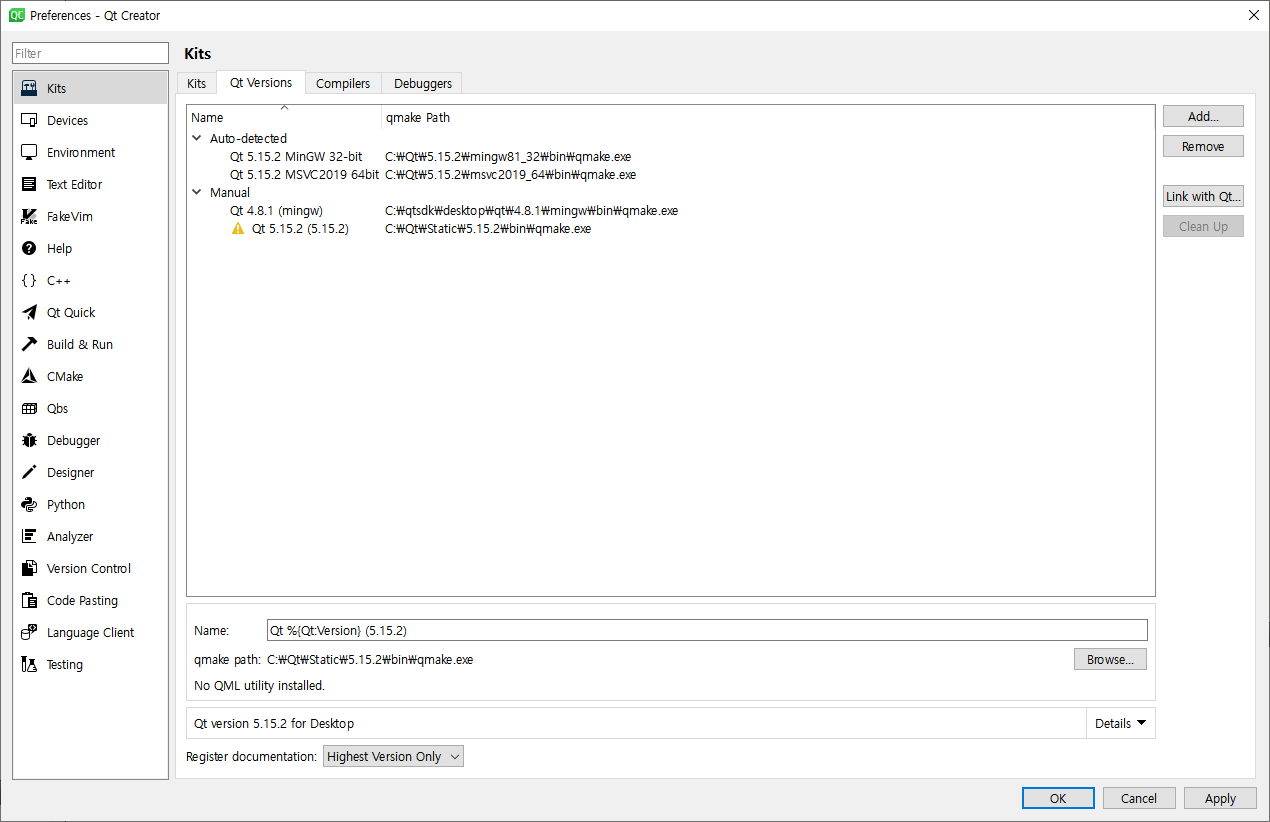Open the Register documentation dropdown
Image resolution: width=1270 pixels, height=822 pixels.
pos(393,756)
